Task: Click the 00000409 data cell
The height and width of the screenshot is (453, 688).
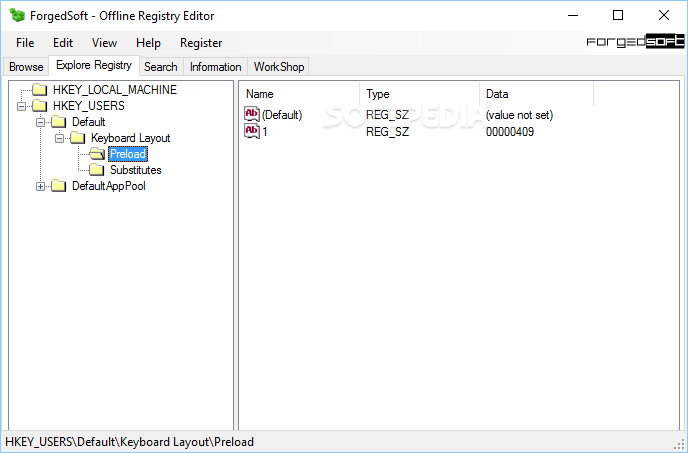Action: pyautogui.click(x=510, y=131)
